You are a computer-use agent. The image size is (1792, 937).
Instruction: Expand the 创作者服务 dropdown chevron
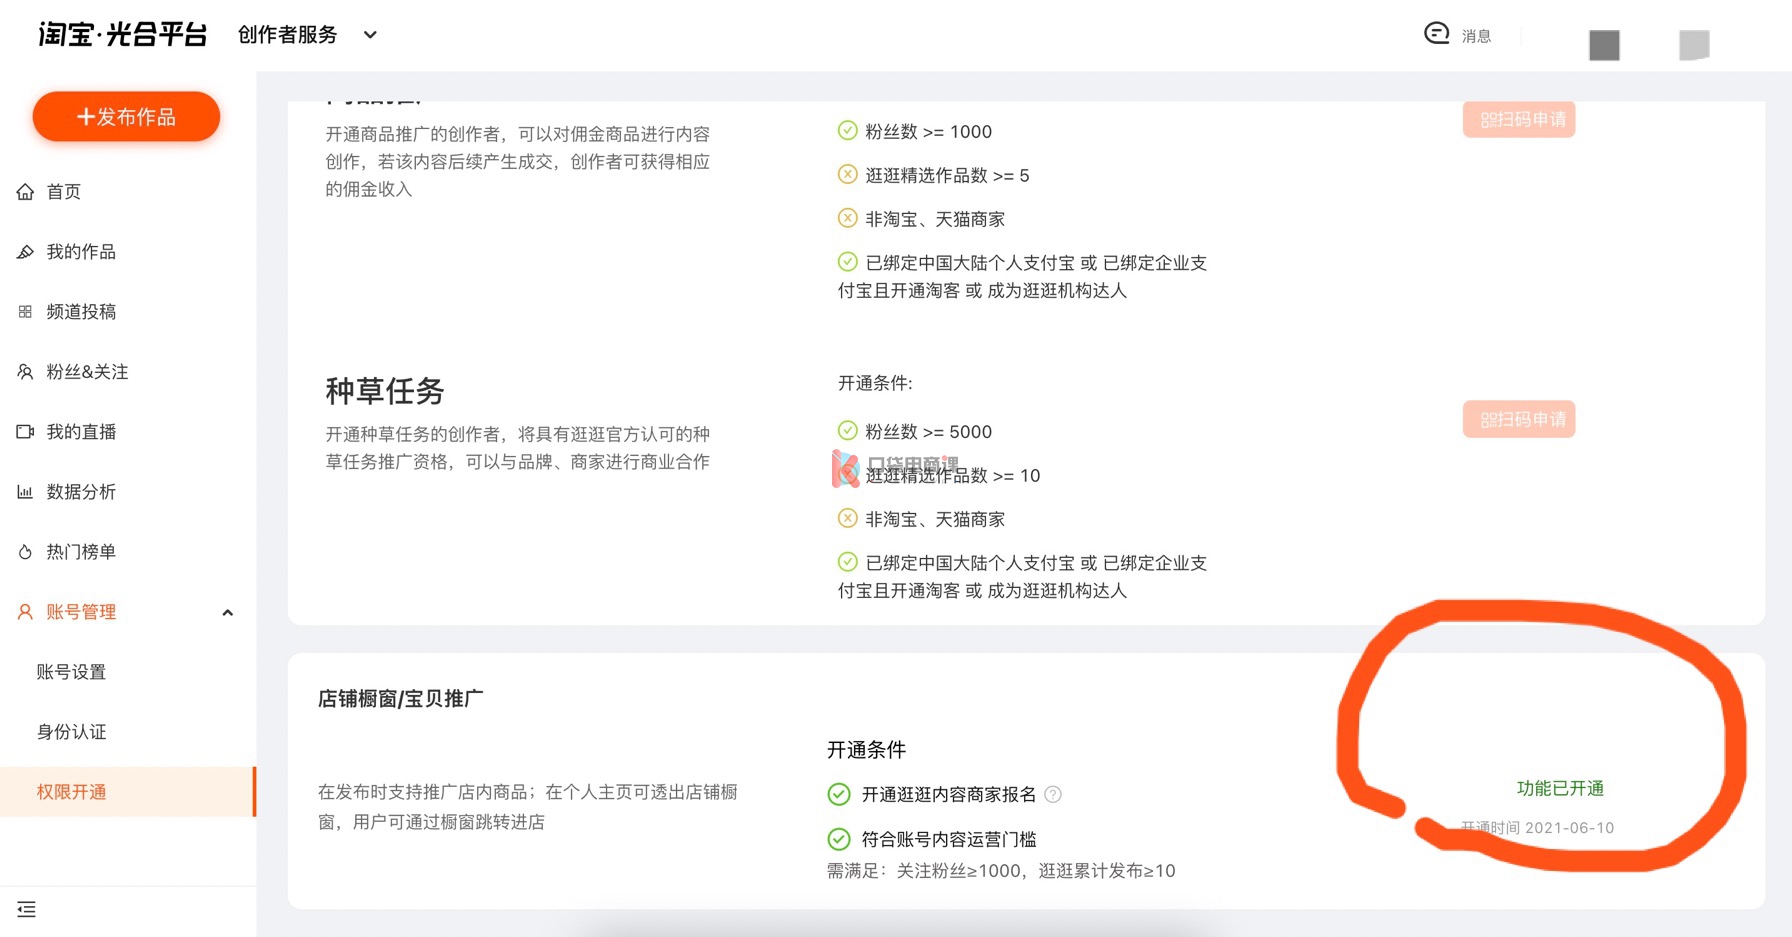click(370, 35)
